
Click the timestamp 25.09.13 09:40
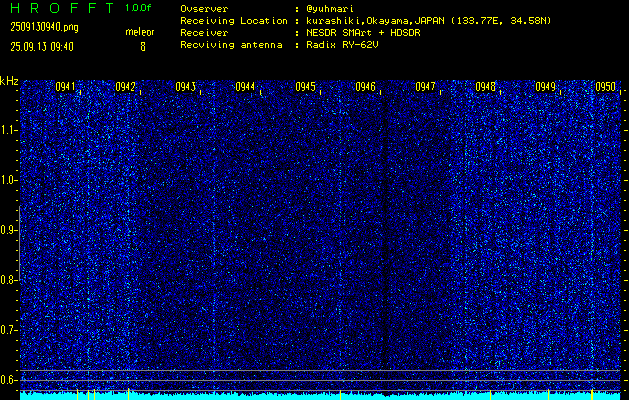tap(42, 47)
